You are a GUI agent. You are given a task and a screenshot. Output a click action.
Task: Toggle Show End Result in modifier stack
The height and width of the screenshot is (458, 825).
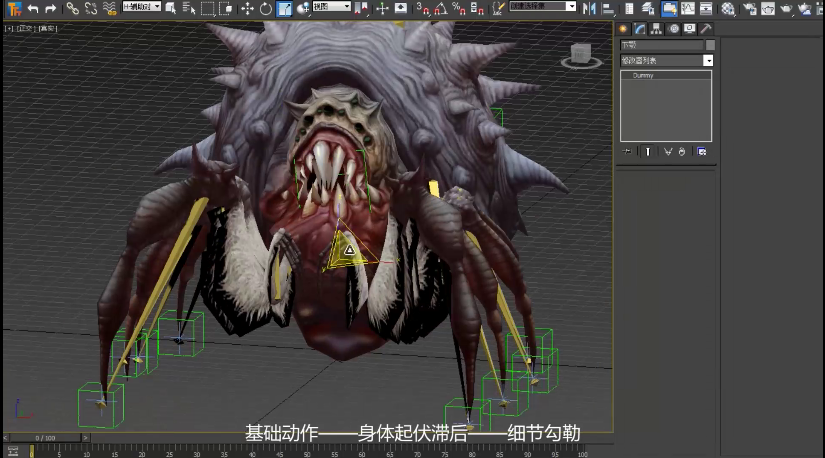(x=647, y=152)
